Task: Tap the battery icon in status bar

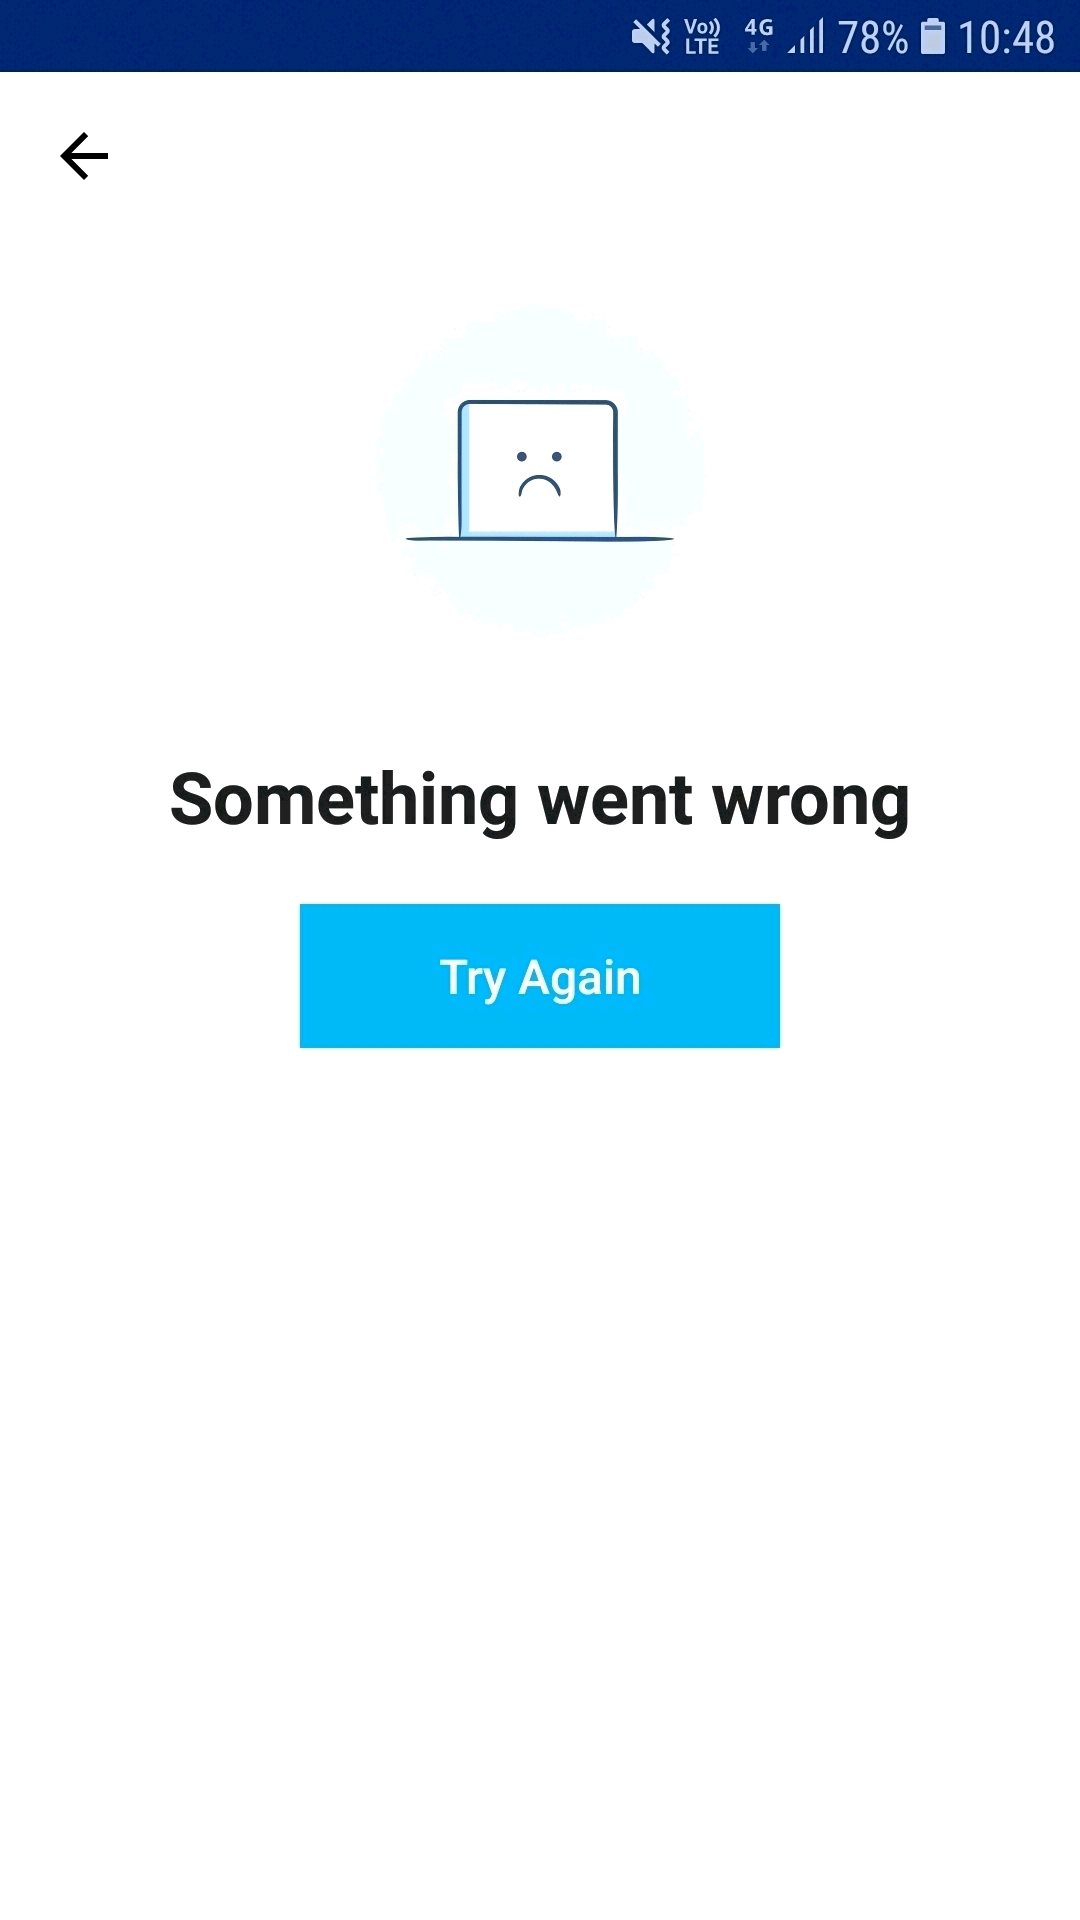Action: click(932, 37)
